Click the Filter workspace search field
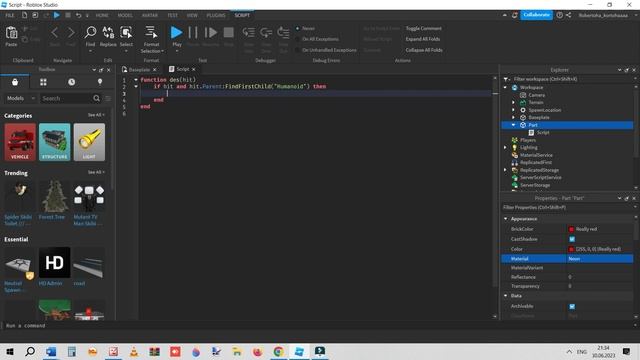The image size is (640, 360). click(x=569, y=79)
